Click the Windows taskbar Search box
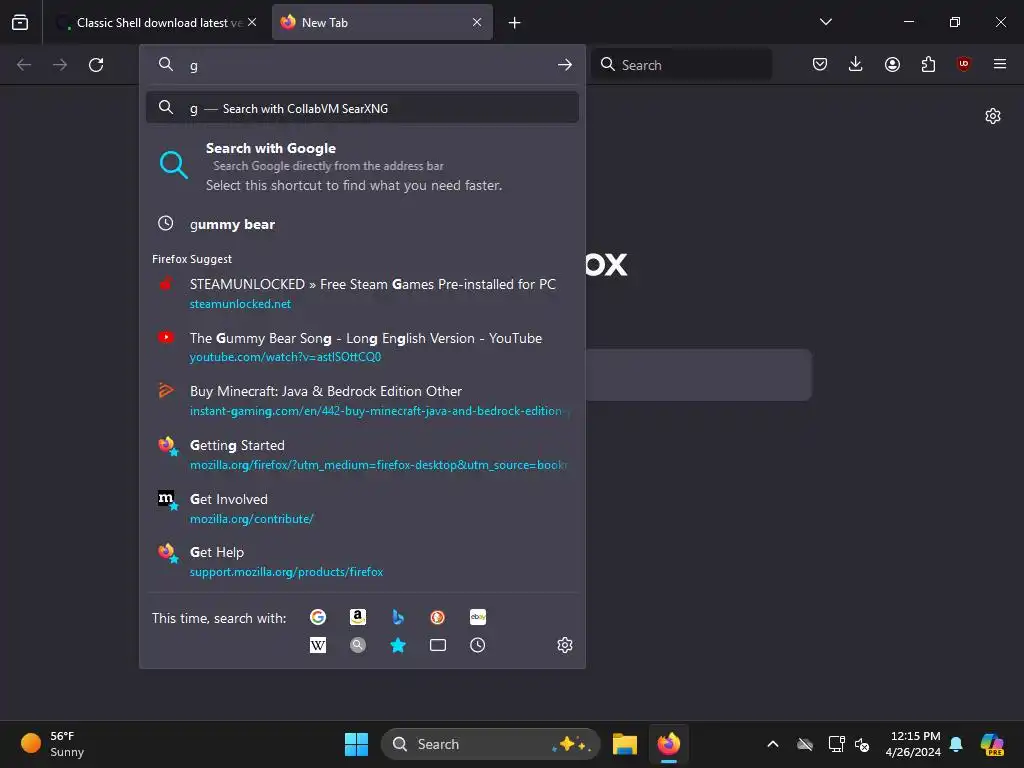This screenshot has width=1024, height=768. (490, 744)
